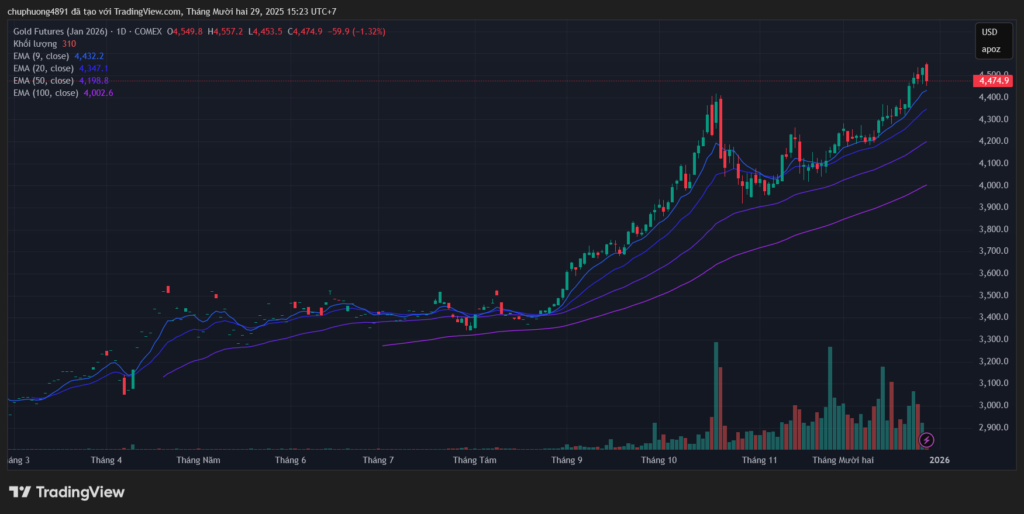Click the last red candlestick at chart top

pyautogui.click(x=926, y=73)
